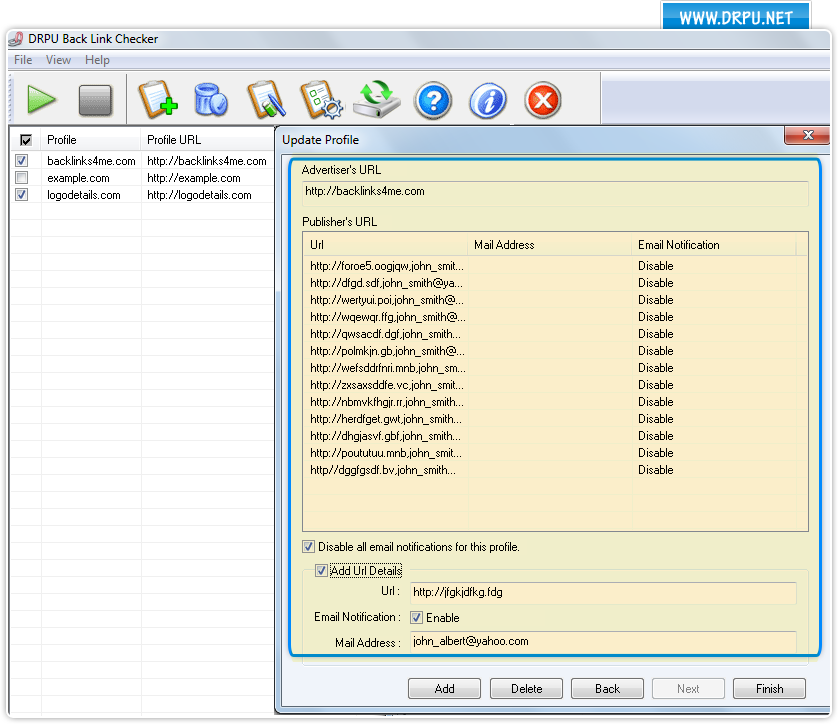Image resolution: width=838 pixels, height=724 pixels.
Task: Open the View menu
Action: [x=58, y=60]
